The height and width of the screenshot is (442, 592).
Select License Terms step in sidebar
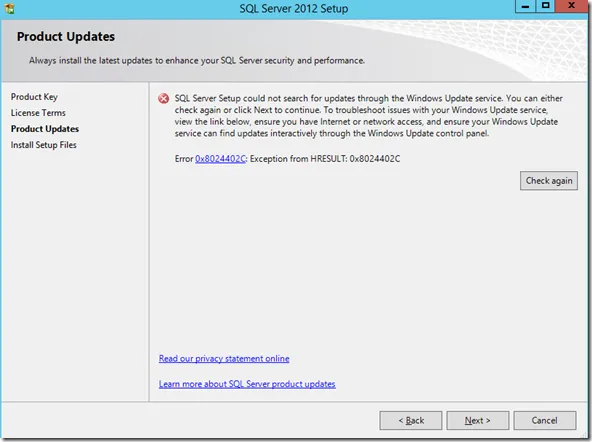click(38, 113)
